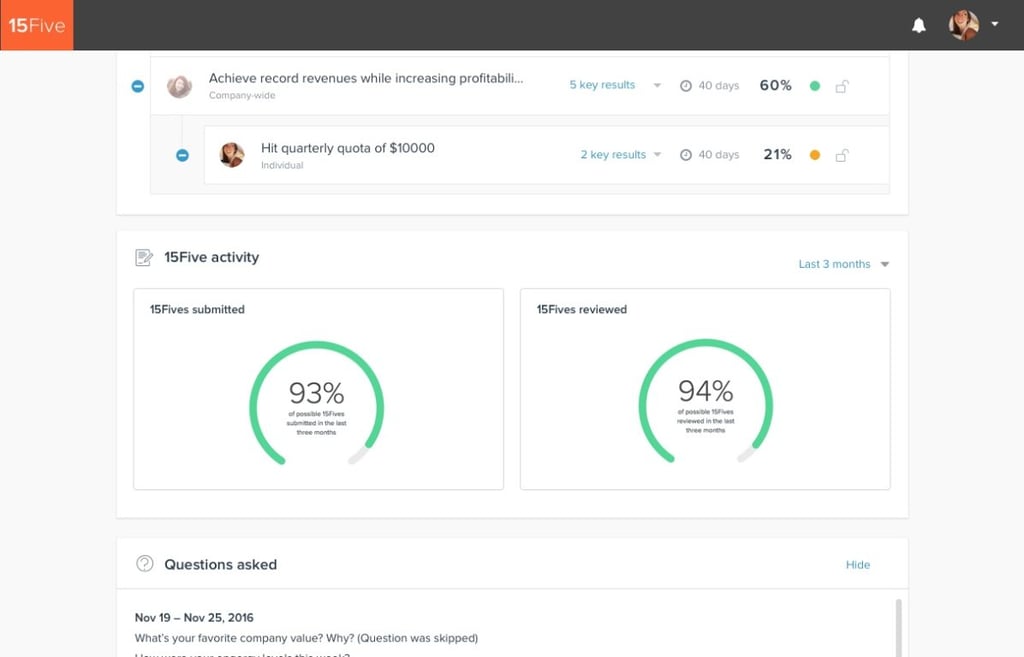Viewport: 1024px width, 657px height.
Task: Open the user account menu arrow
Action: tap(994, 24)
